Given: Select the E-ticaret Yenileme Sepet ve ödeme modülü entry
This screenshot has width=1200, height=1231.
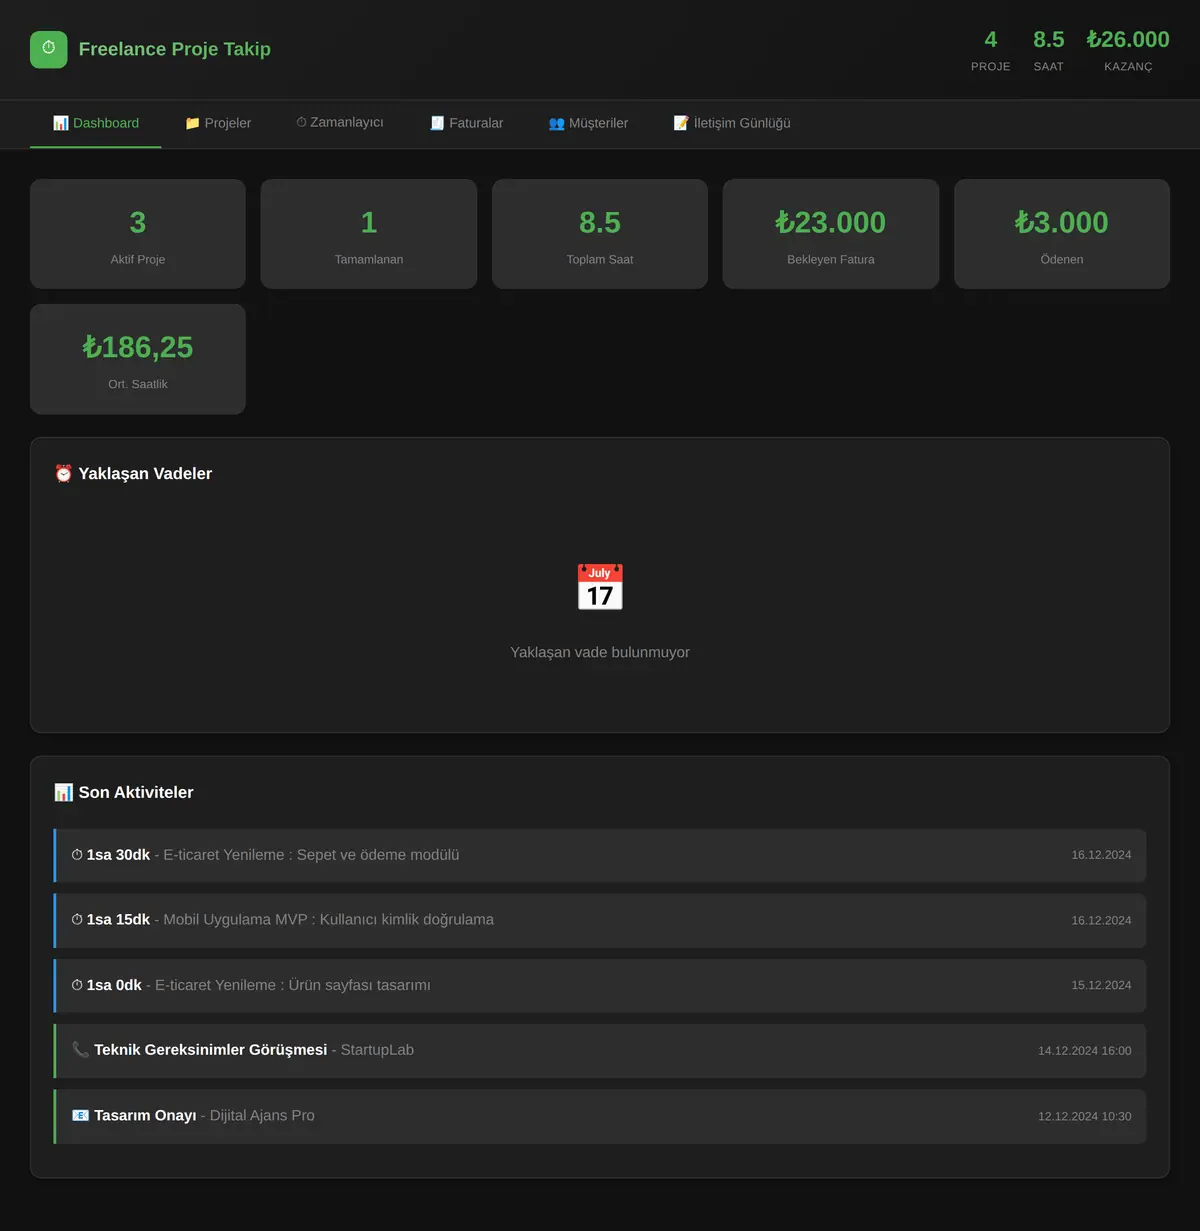Looking at the screenshot, I should (x=600, y=855).
